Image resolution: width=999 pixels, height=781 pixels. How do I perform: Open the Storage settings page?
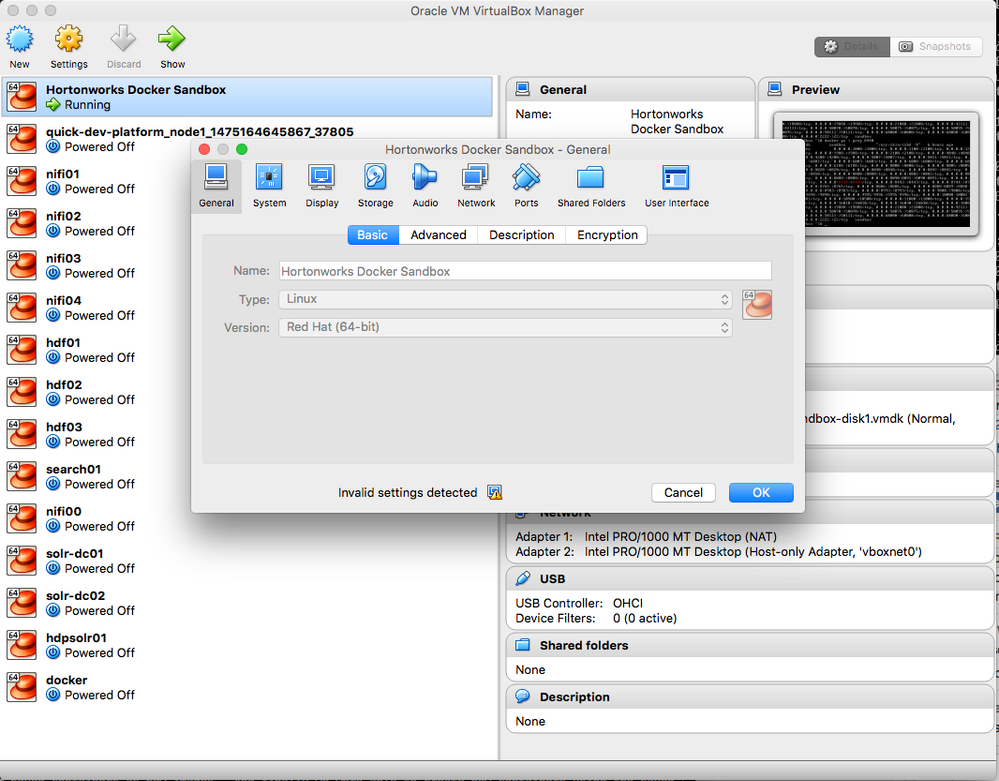pyautogui.click(x=374, y=185)
